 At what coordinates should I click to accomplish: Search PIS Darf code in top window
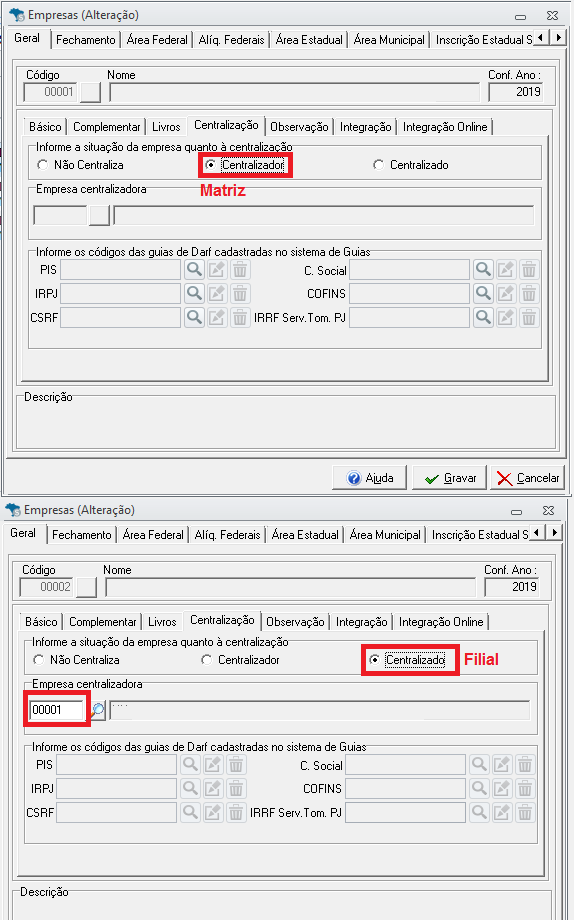[194, 270]
